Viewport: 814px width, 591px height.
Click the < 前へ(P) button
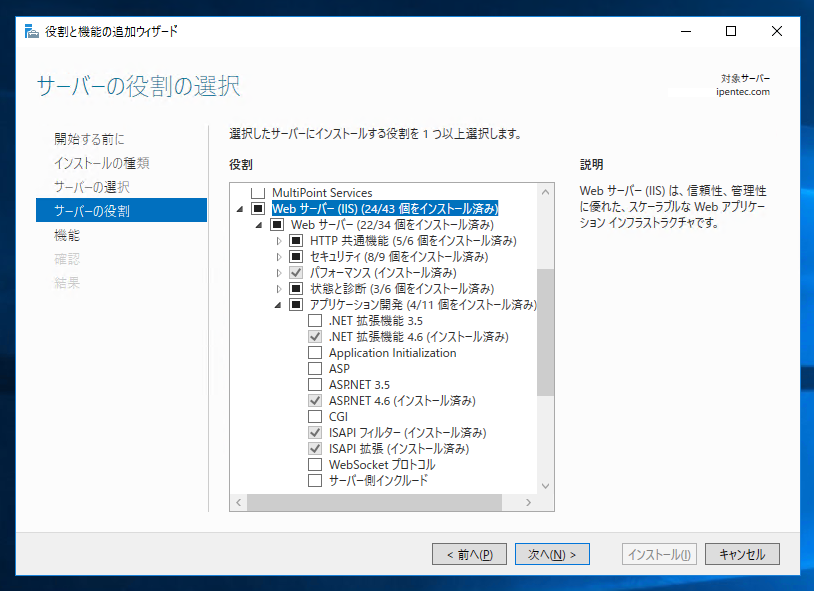coord(469,554)
